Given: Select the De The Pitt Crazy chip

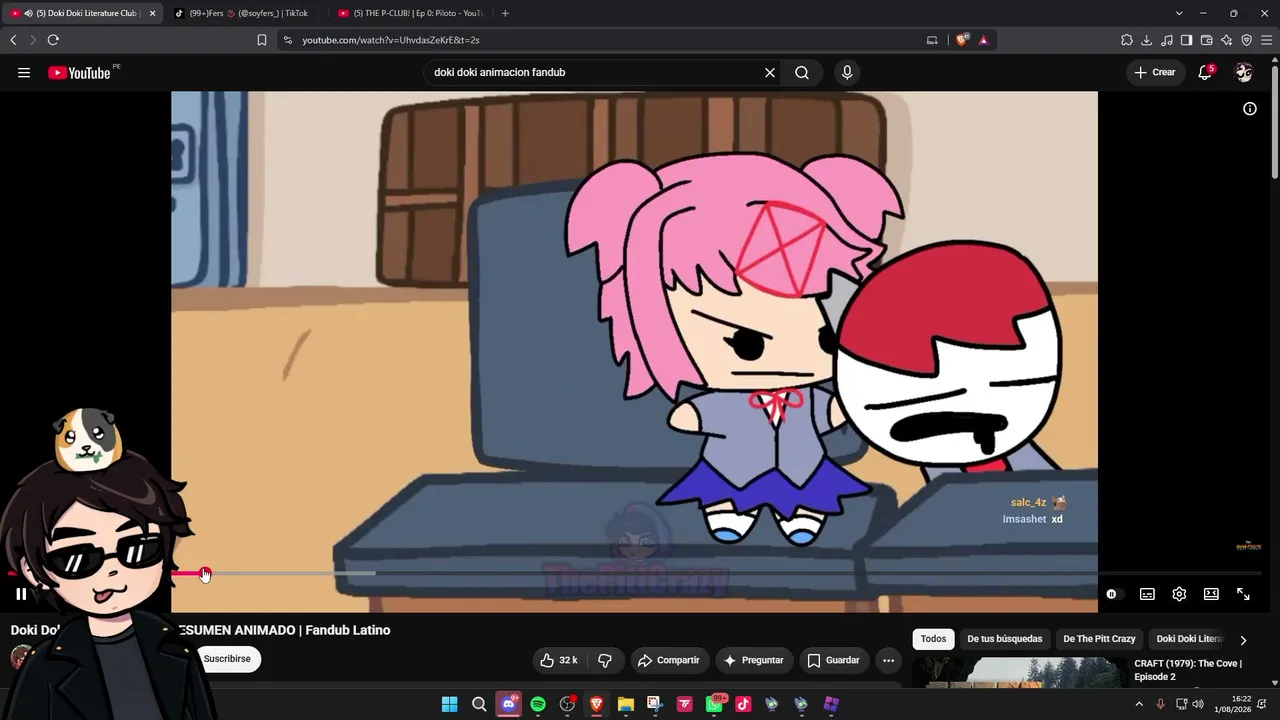Looking at the screenshot, I should point(1099,639).
